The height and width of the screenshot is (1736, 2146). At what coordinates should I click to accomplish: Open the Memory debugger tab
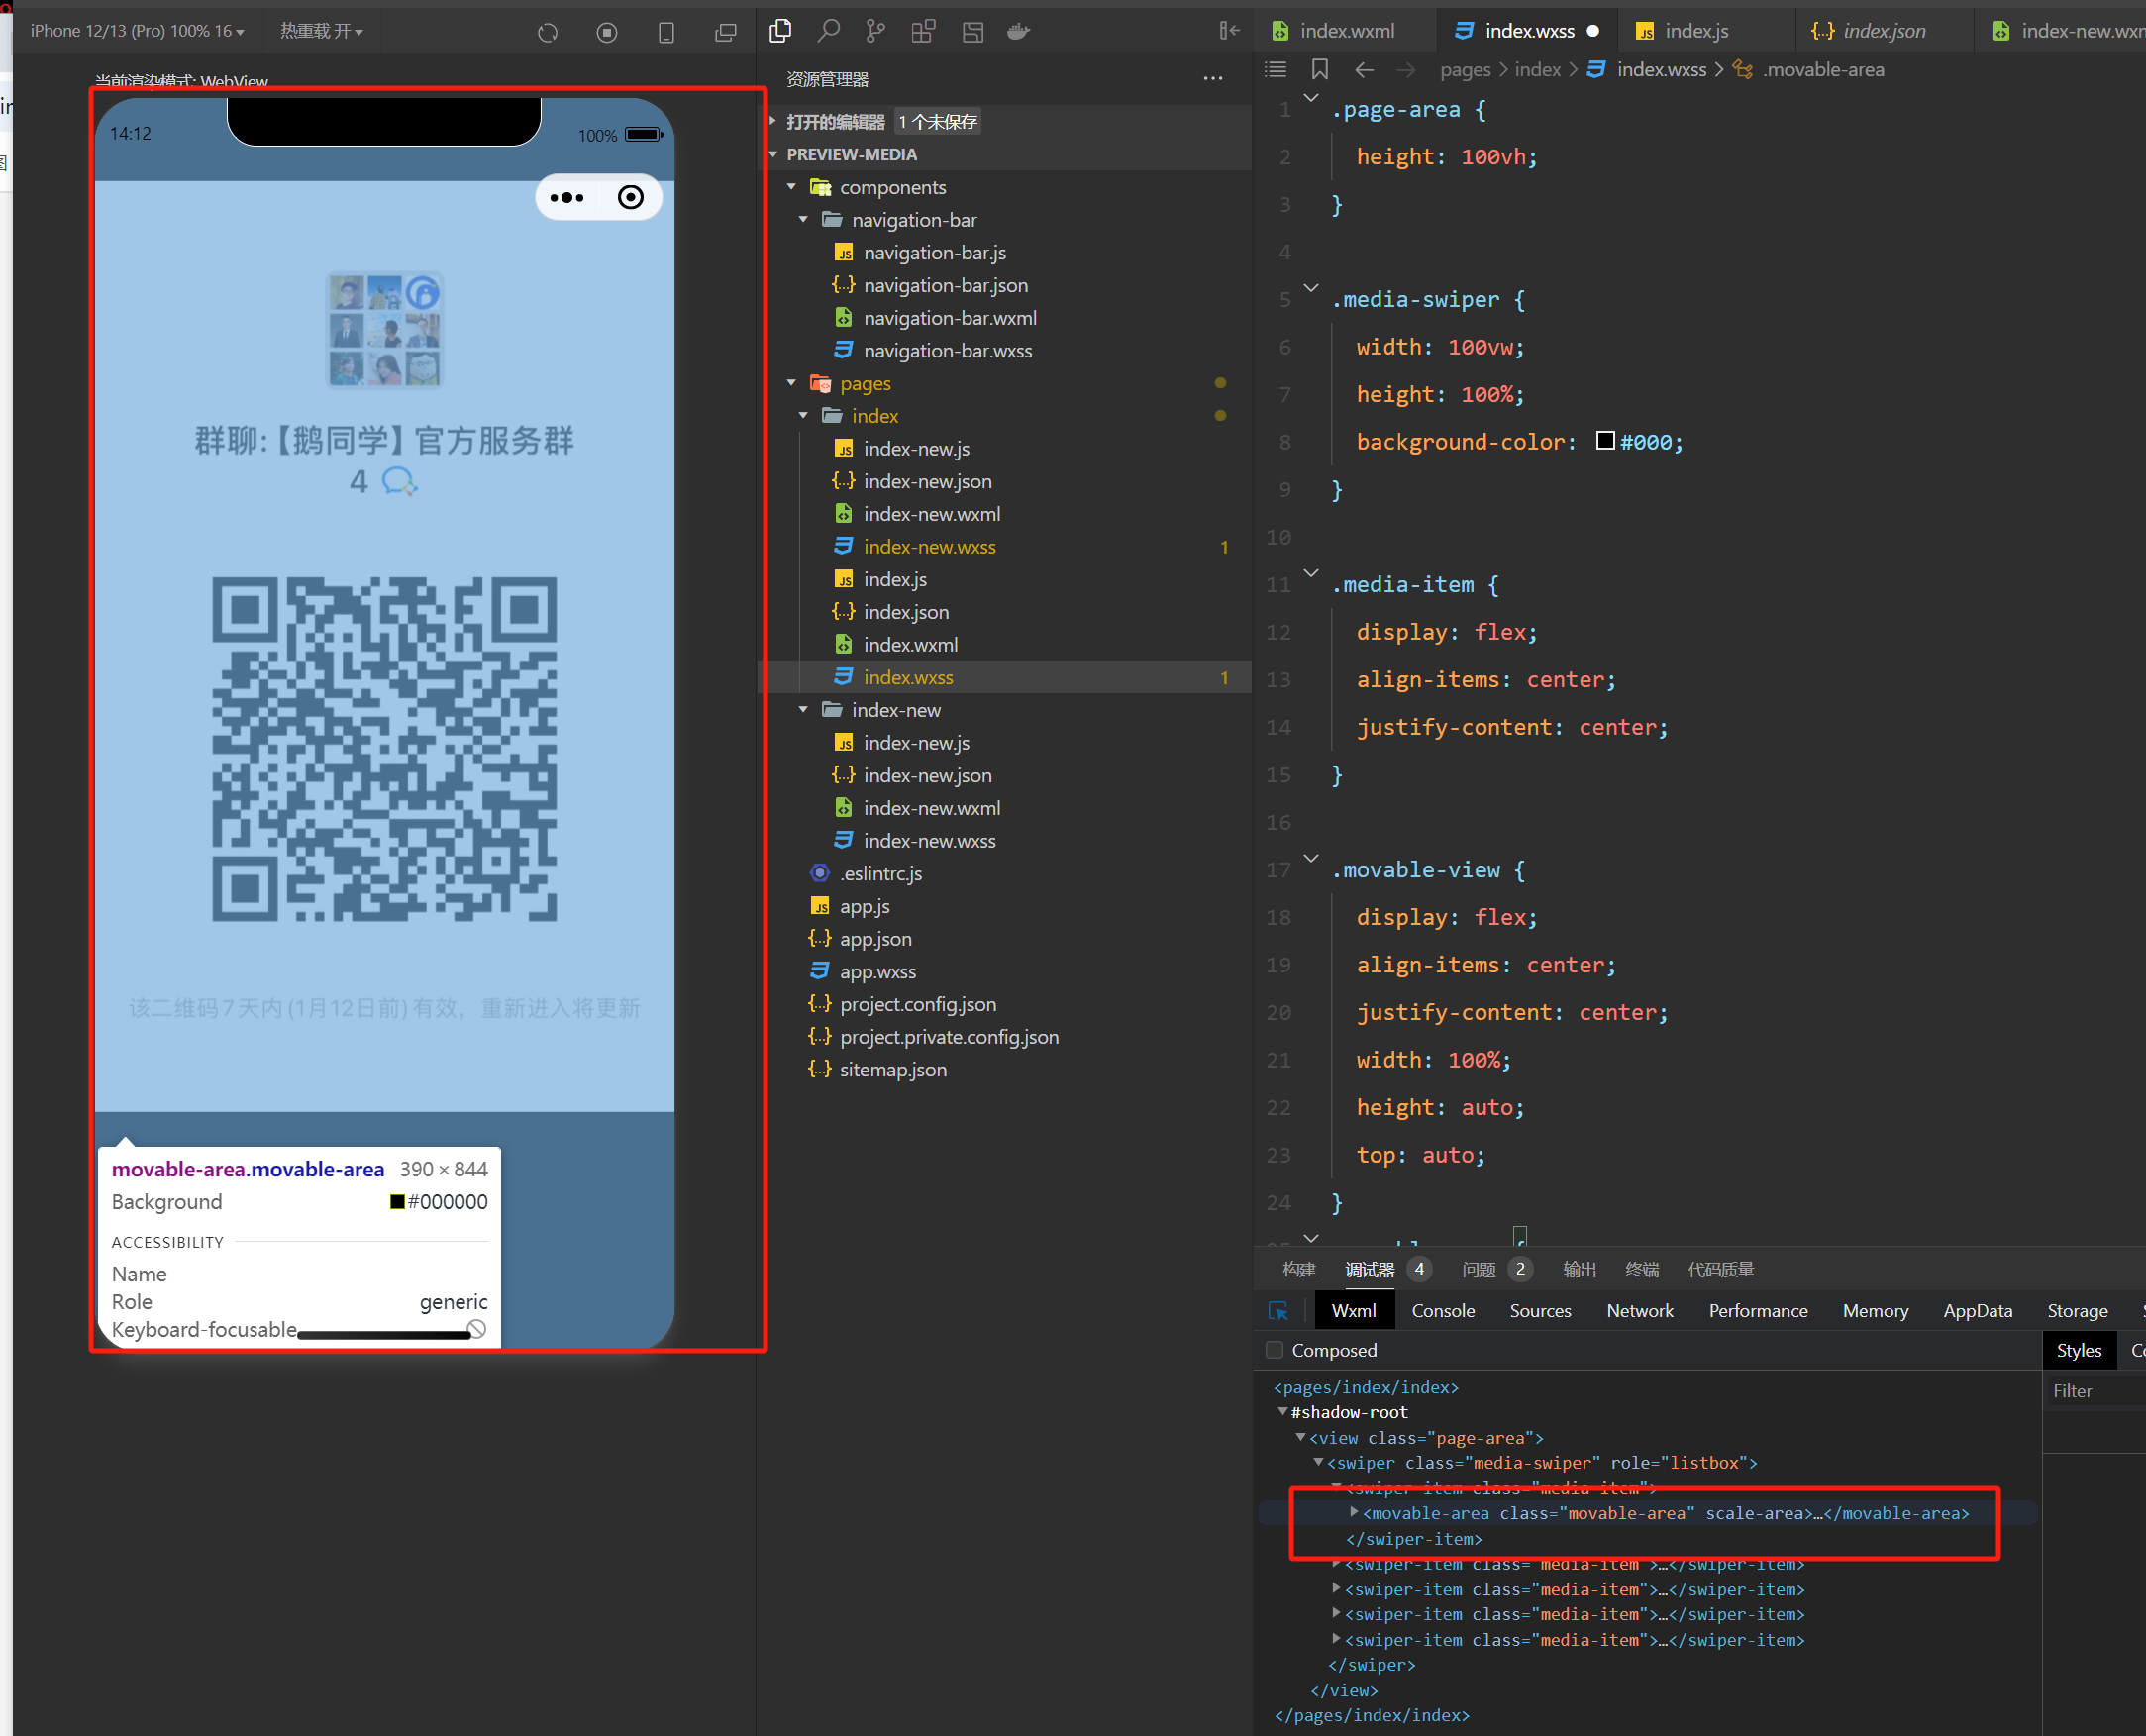tap(1875, 1311)
